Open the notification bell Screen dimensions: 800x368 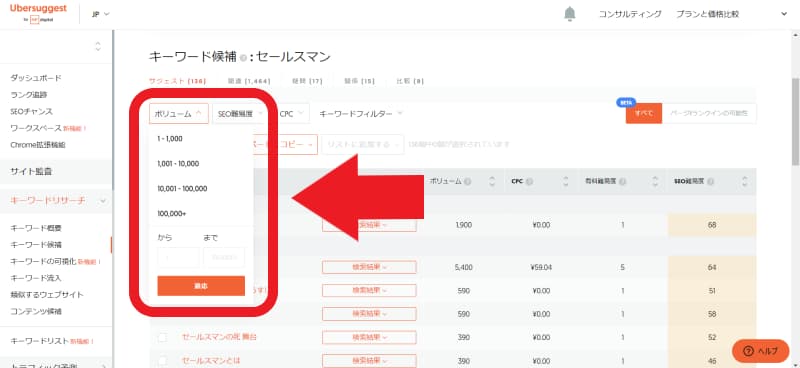coord(569,14)
